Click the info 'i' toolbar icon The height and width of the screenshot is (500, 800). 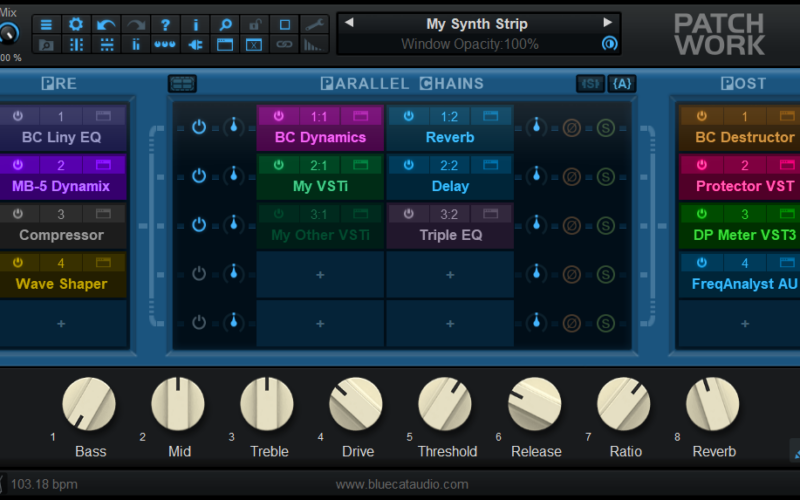[x=195, y=24]
